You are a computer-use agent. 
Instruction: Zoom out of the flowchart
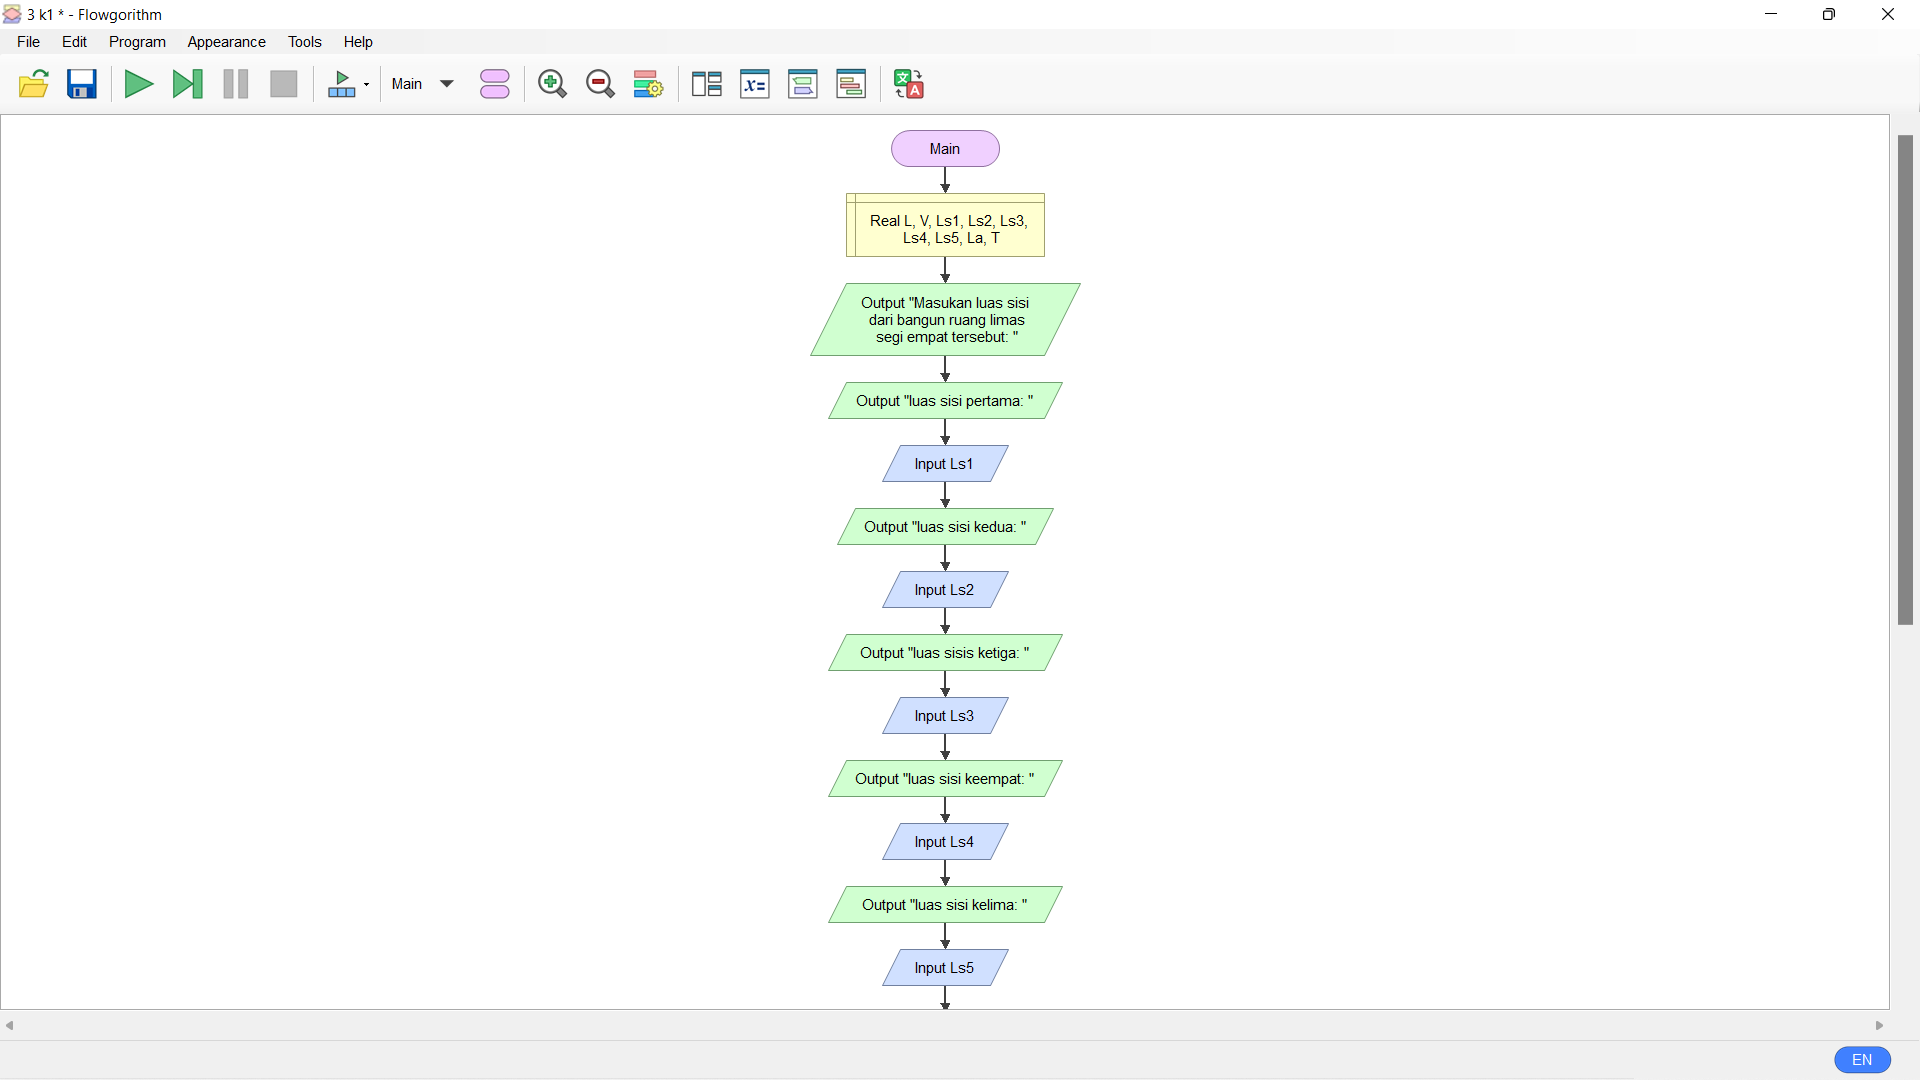click(x=600, y=84)
